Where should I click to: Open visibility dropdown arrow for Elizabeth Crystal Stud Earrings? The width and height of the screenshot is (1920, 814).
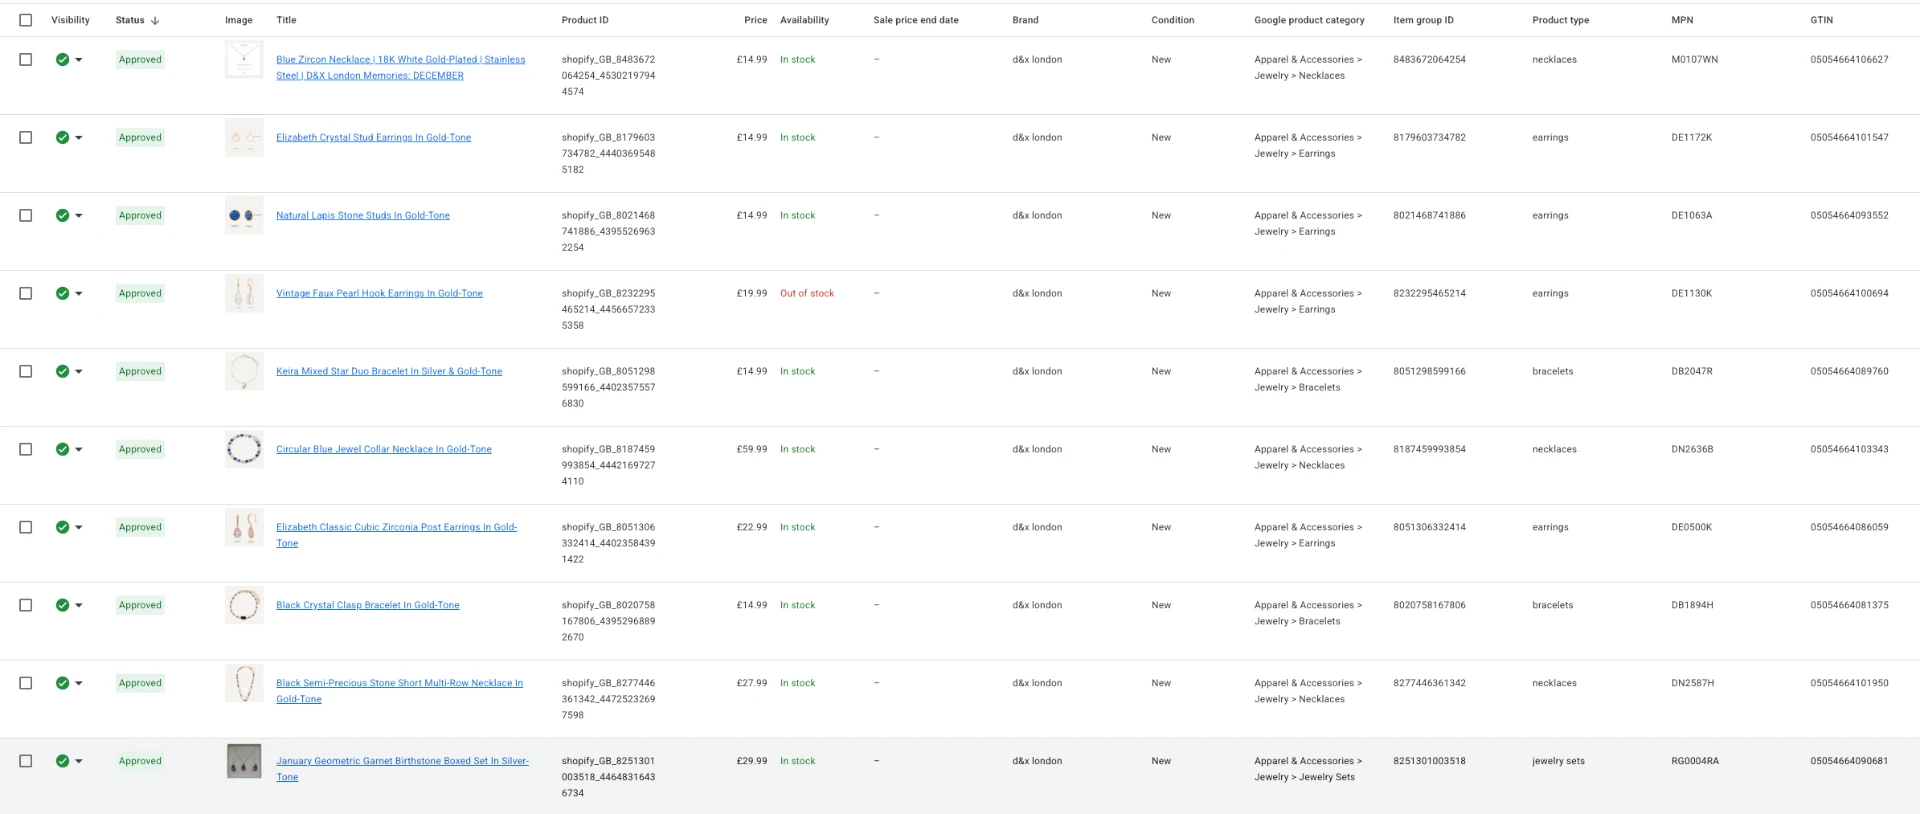(x=79, y=138)
